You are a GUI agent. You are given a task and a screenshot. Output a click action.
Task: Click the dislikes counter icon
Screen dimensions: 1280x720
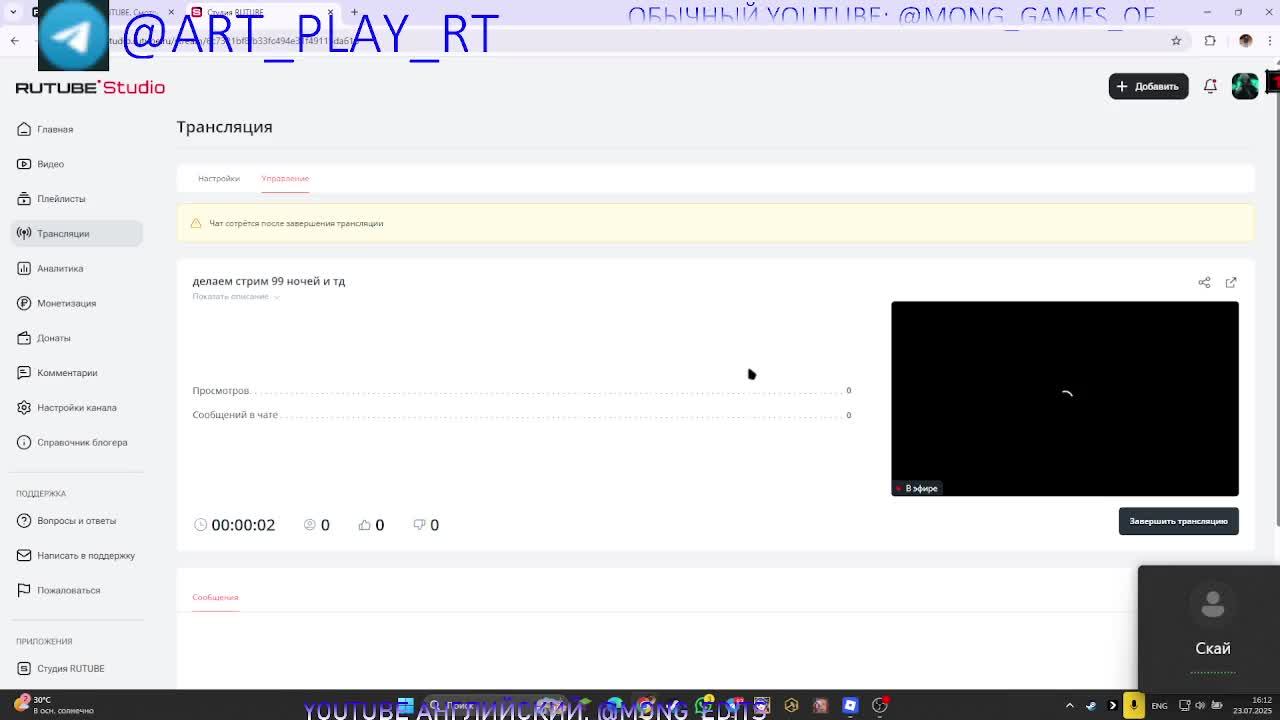coord(419,525)
